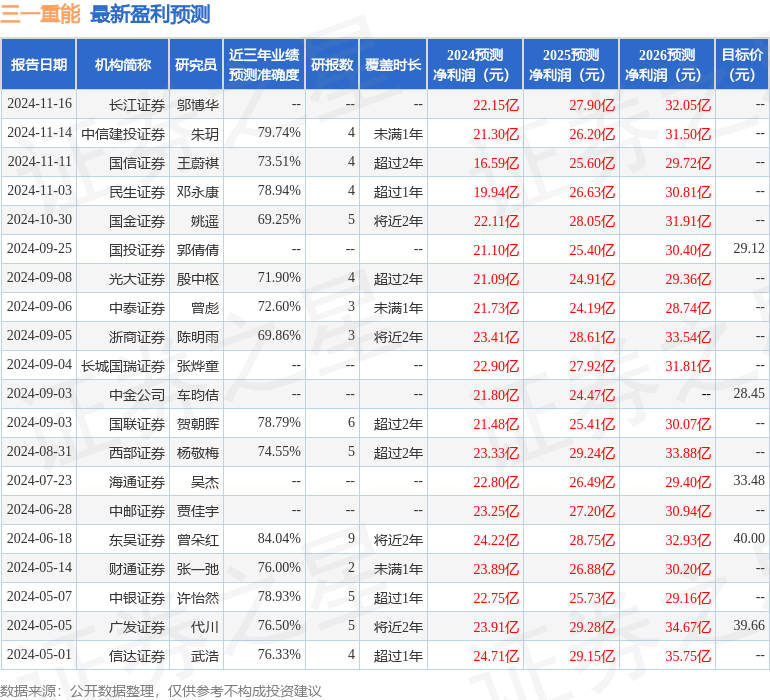This screenshot has height=700, width=770.
Task: Select 信达证券 2026 forecast 35.75亿
Action: 688,656
